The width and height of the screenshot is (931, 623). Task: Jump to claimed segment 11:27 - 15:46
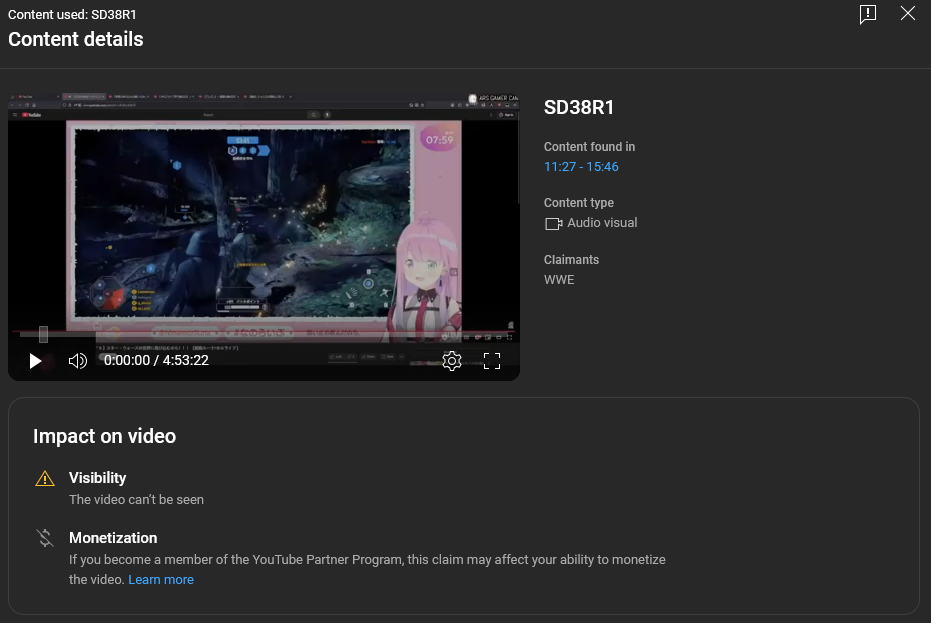click(x=581, y=167)
